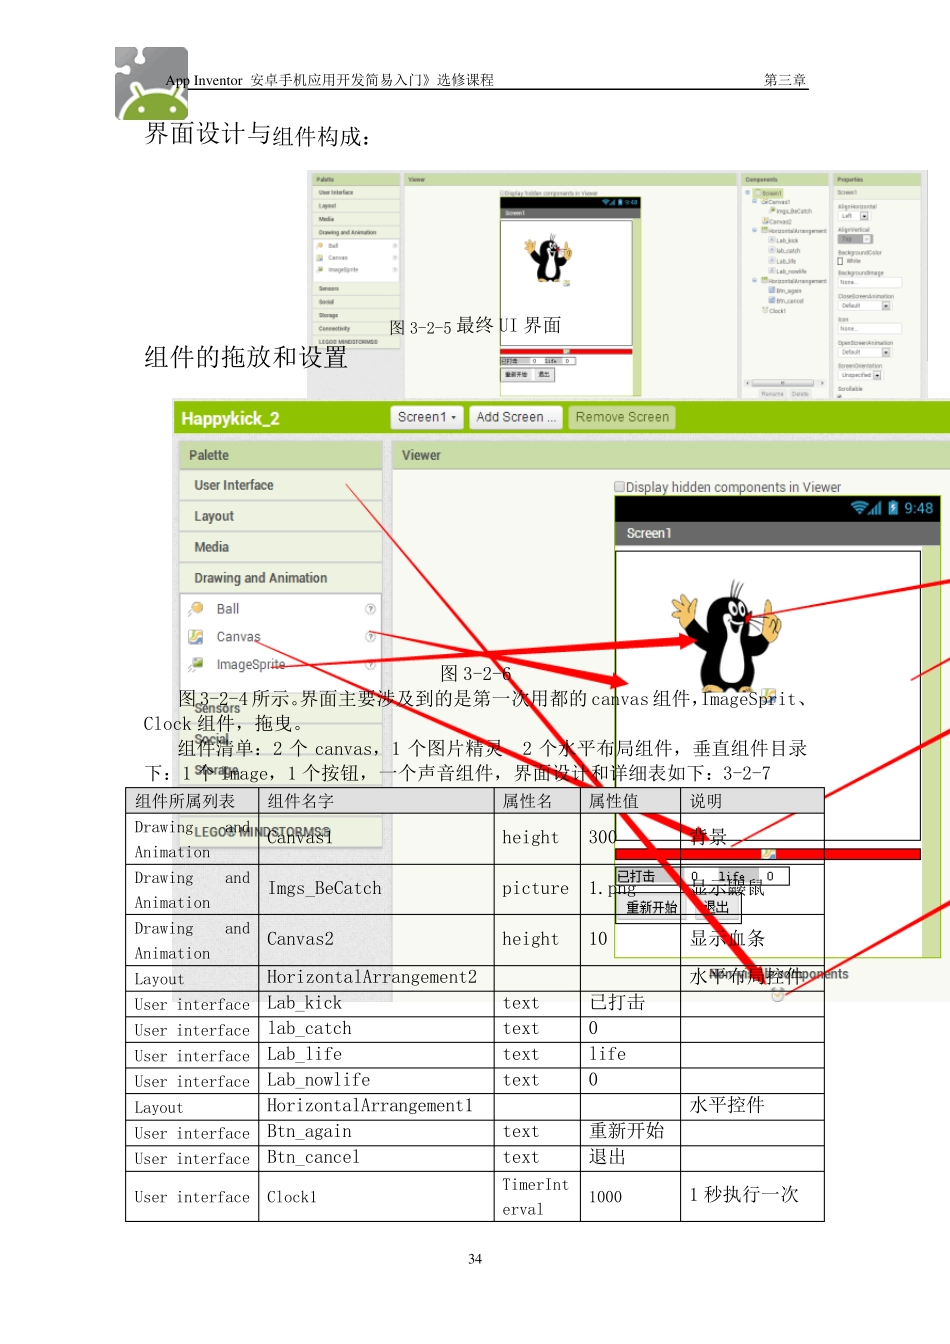Tick Display hidden components in small Viewer
950x1344 pixels.
(x=502, y=193)
